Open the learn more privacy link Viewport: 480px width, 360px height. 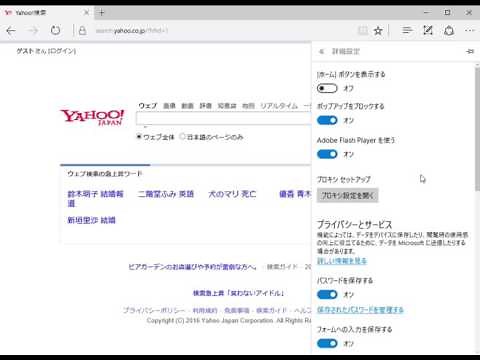[x=342, y=261]
